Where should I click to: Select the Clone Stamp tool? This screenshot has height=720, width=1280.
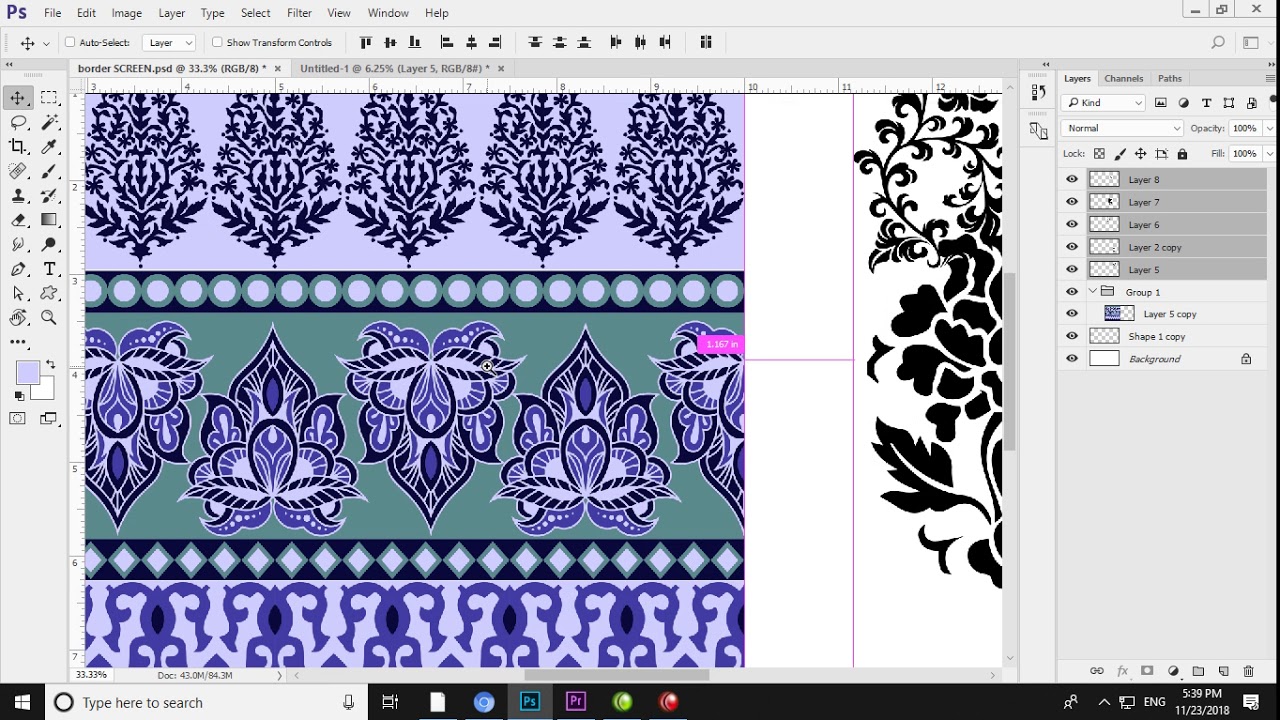[x=18, y=196]
